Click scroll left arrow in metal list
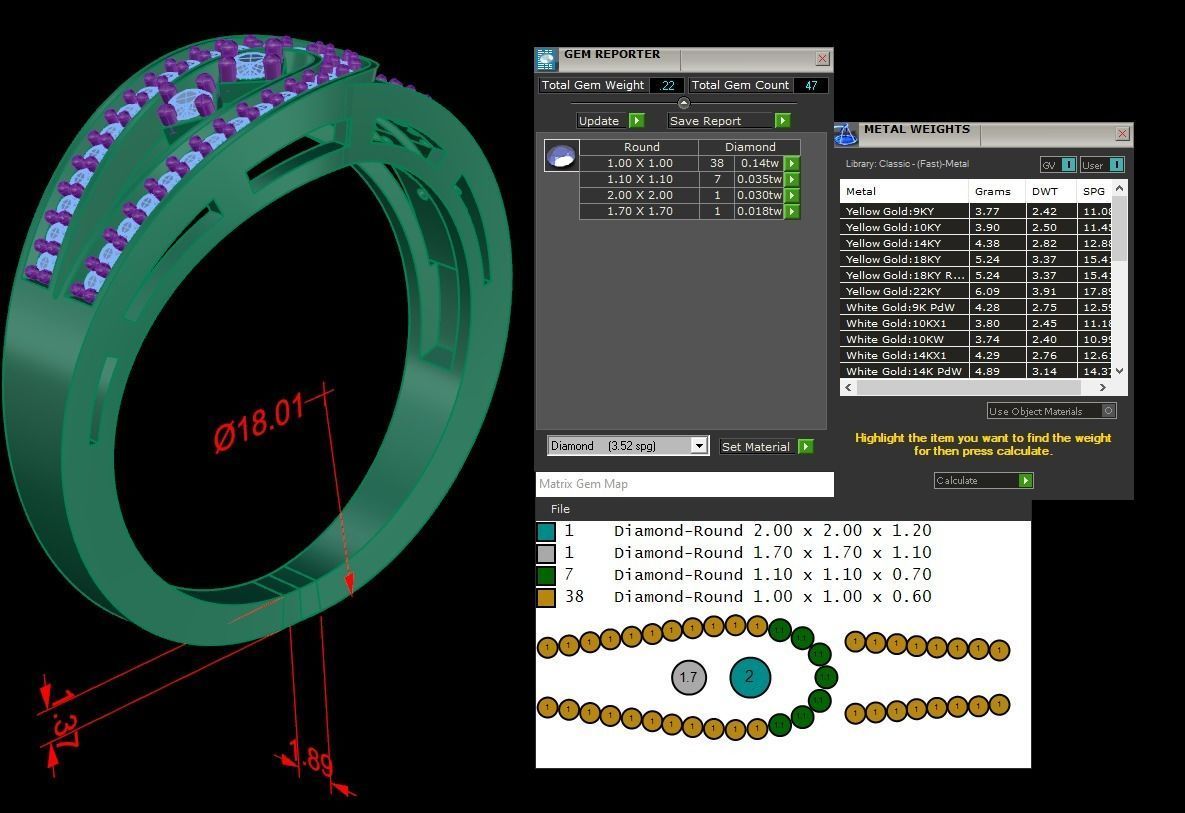This screenshot has width=1185, height=813. pos(848,388)
